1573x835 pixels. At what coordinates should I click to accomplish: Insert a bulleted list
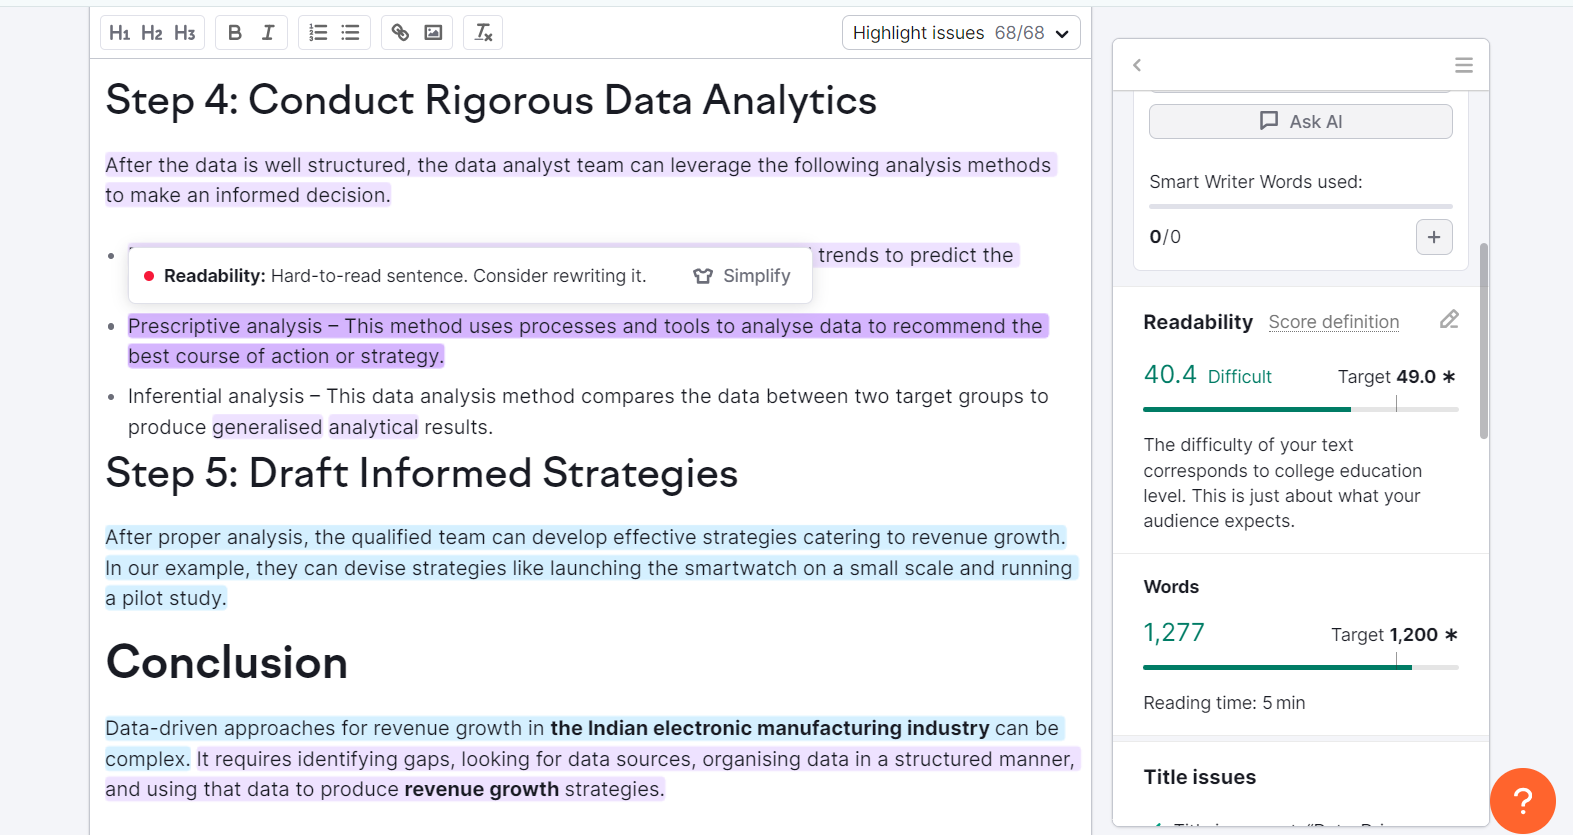(x=350, y=33)
